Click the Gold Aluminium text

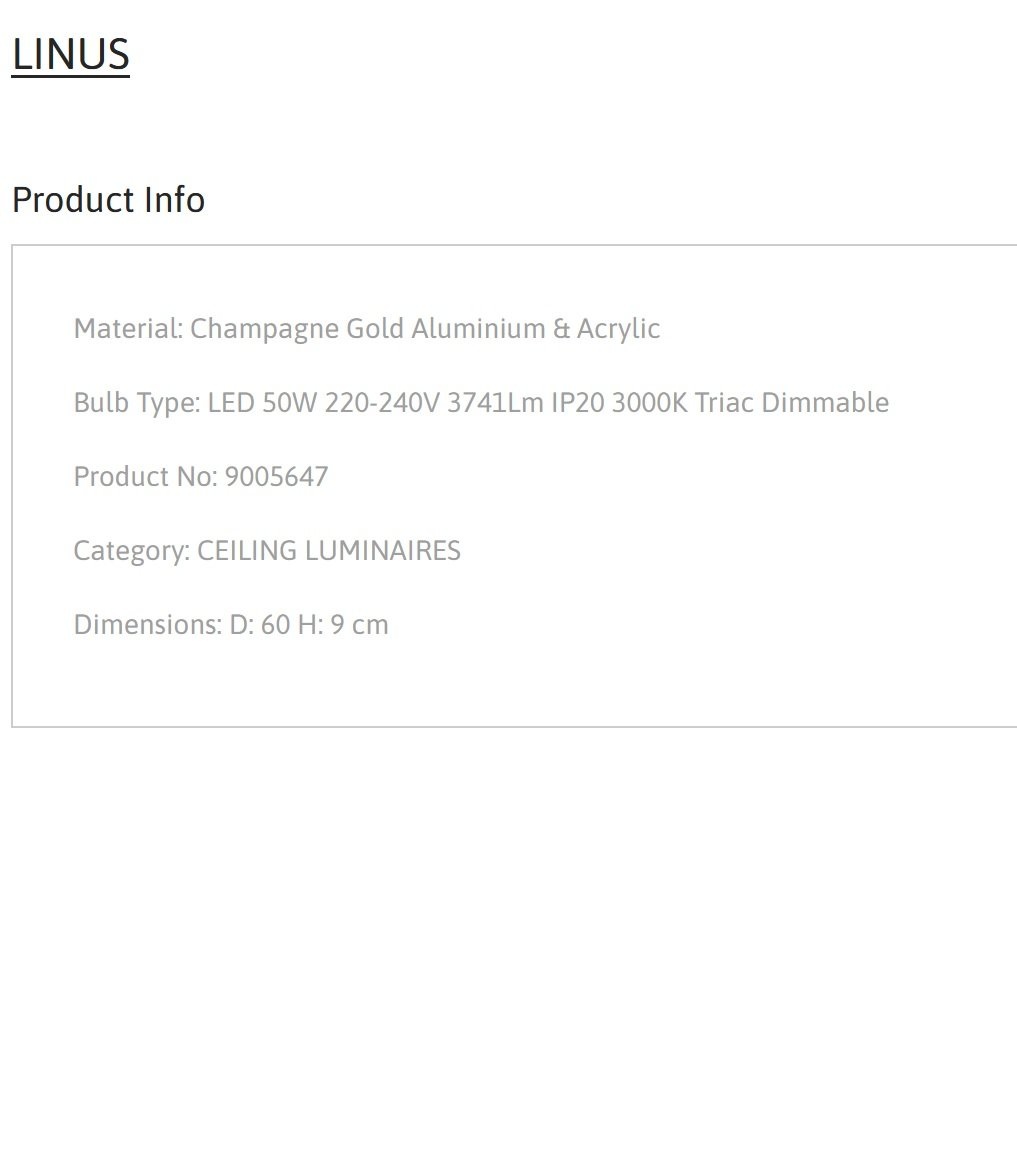pos(446,329)
